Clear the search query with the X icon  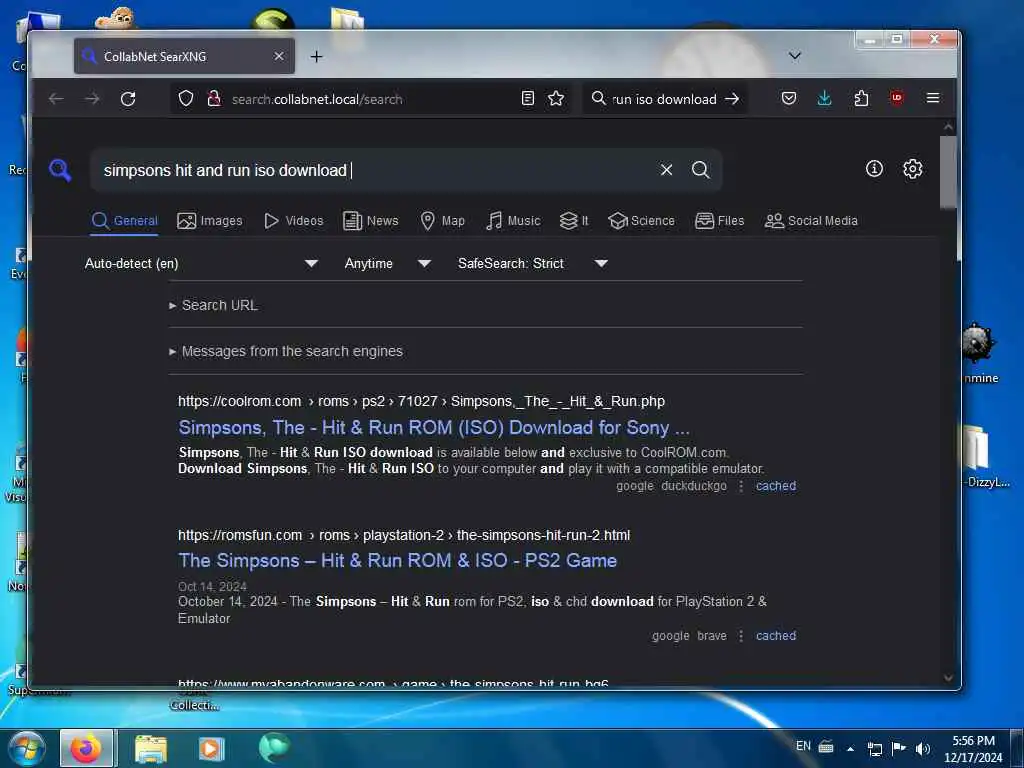point(666,170)
